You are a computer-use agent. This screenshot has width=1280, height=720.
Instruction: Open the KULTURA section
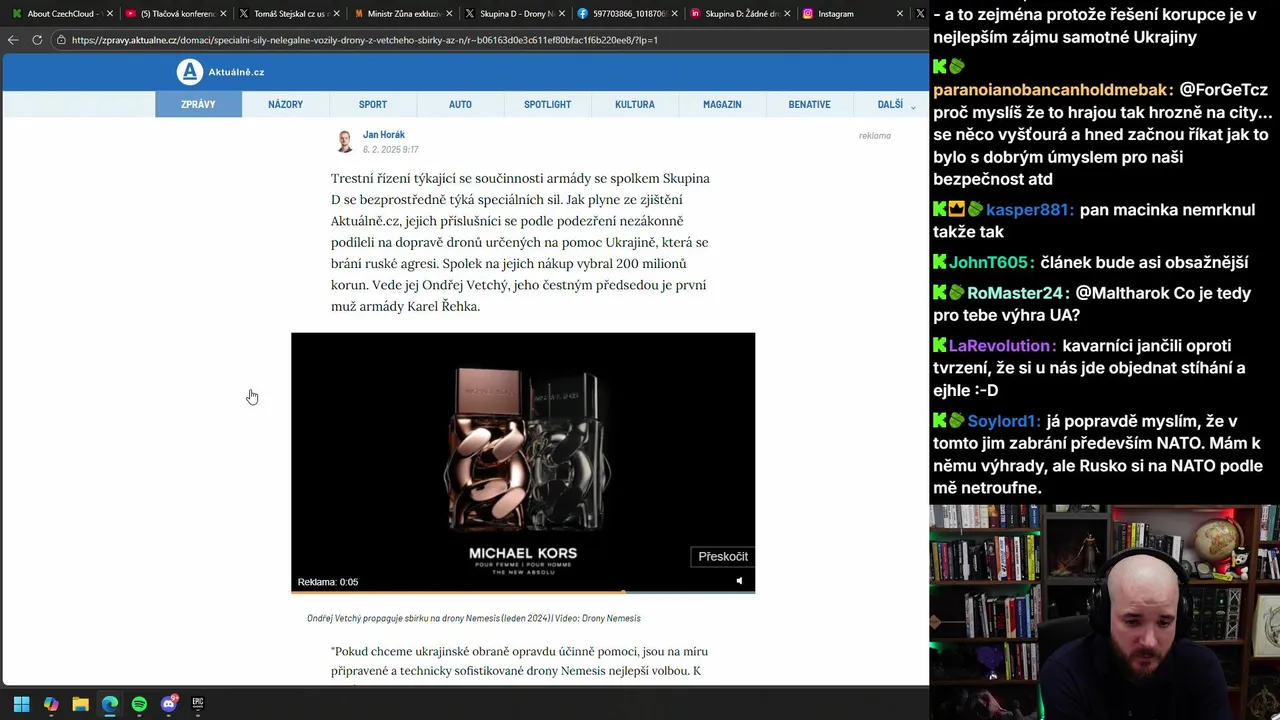(x=635, y=104)
